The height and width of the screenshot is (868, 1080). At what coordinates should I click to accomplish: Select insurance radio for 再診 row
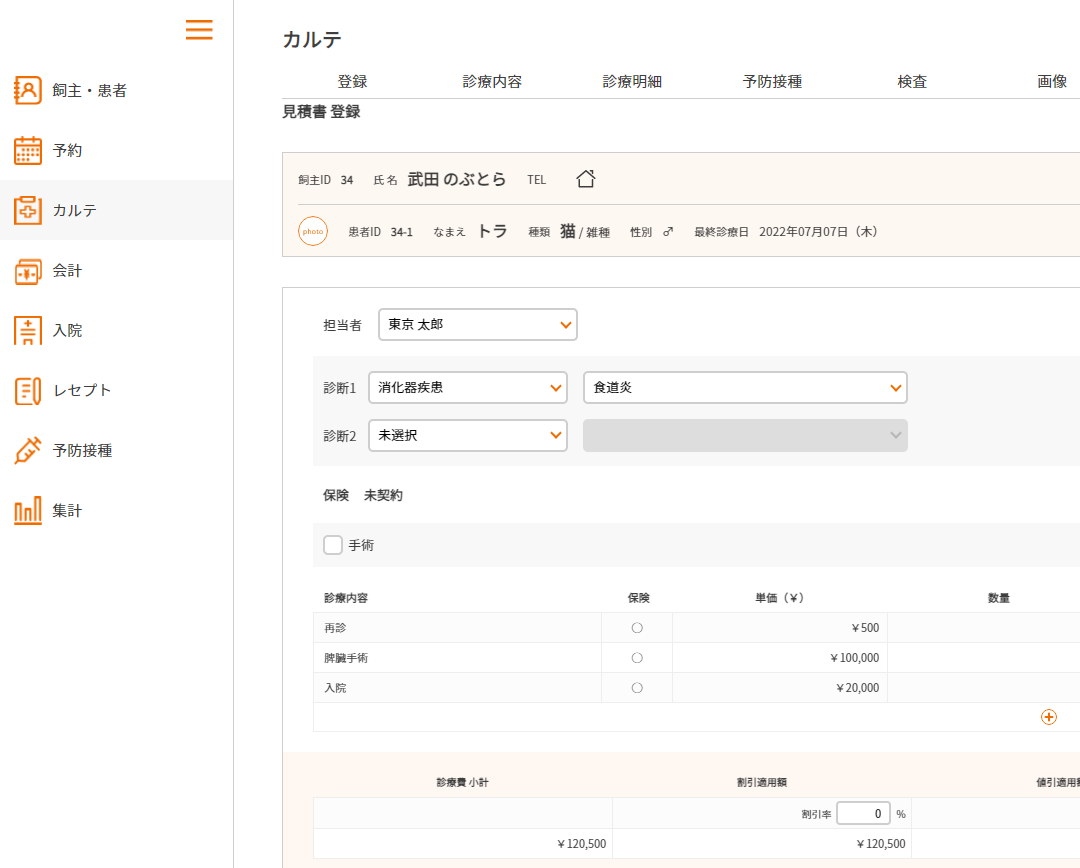pos(637,628)
